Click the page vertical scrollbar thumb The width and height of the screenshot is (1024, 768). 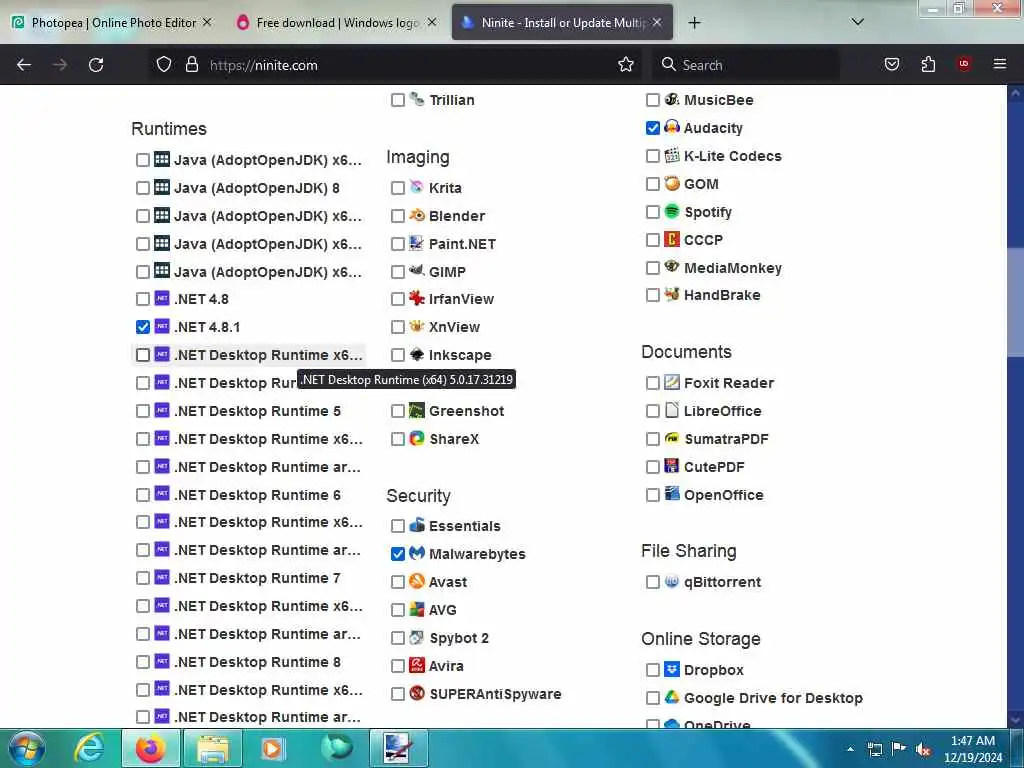tap(1015, 302)
